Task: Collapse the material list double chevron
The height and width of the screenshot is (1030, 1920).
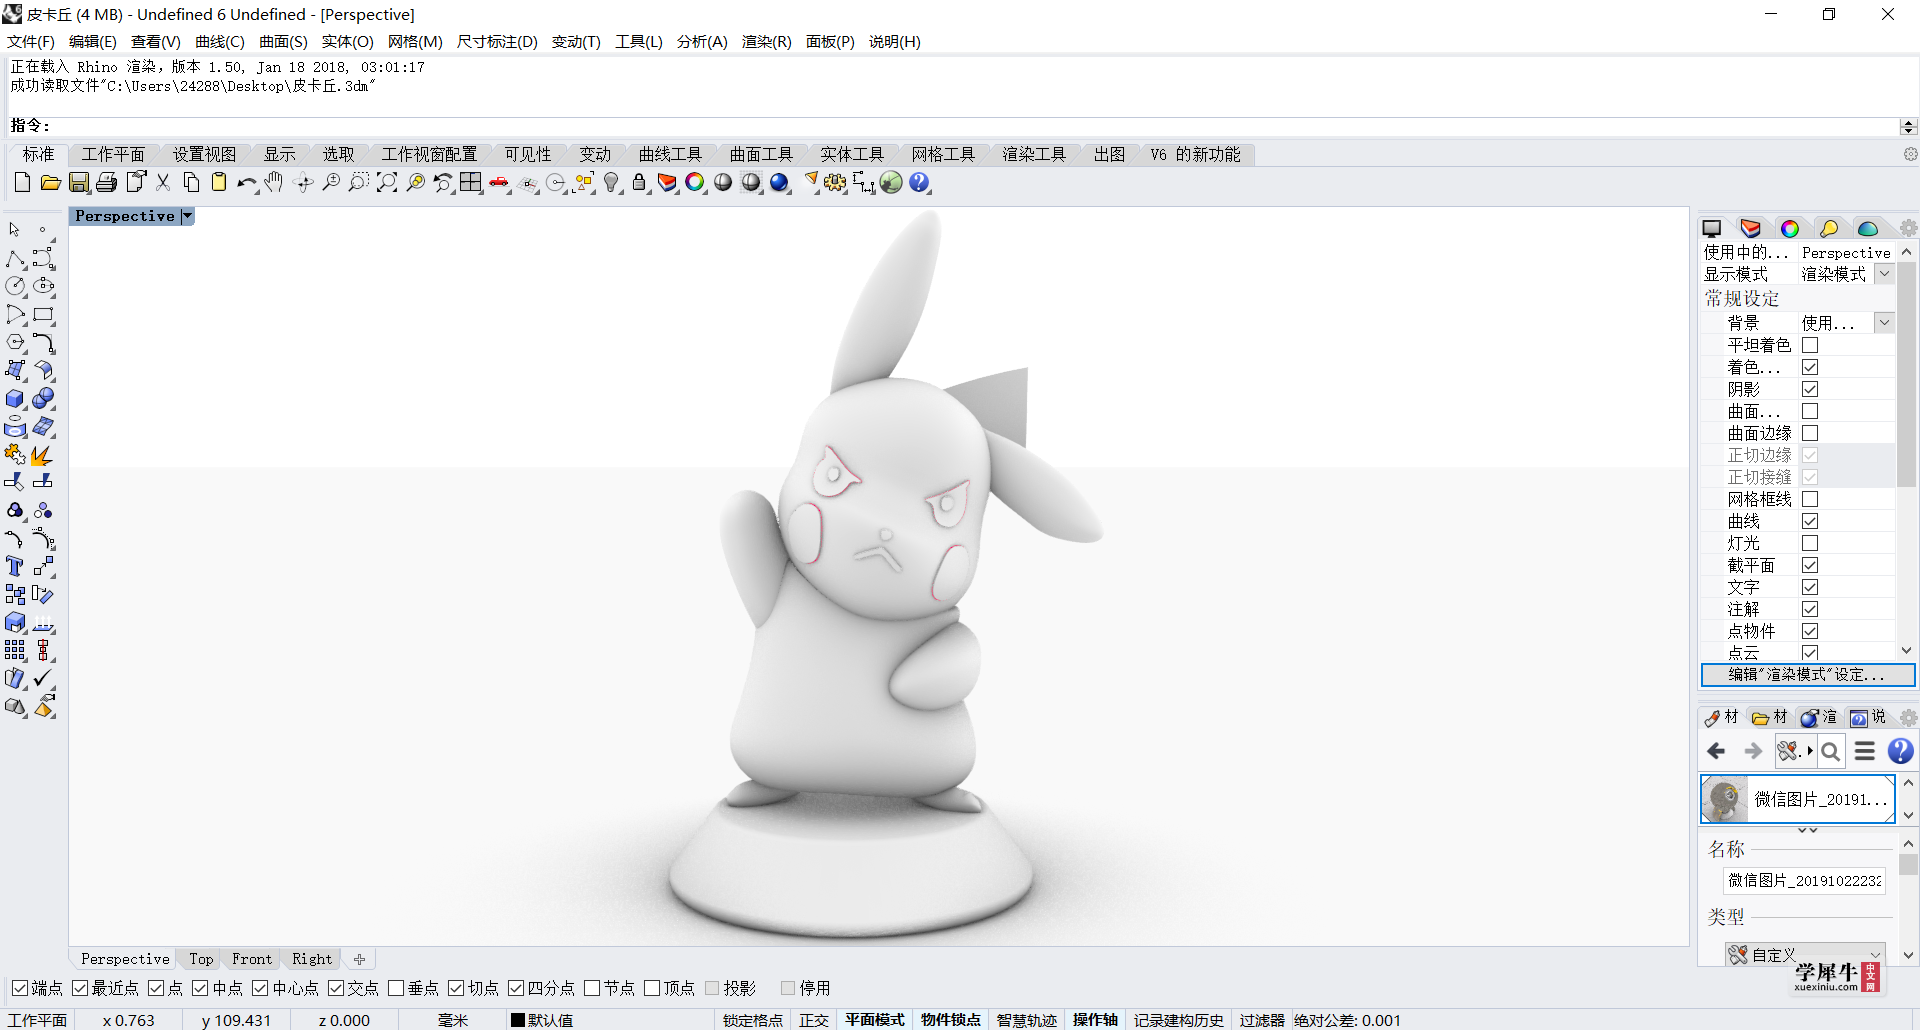Action: 1807,830
